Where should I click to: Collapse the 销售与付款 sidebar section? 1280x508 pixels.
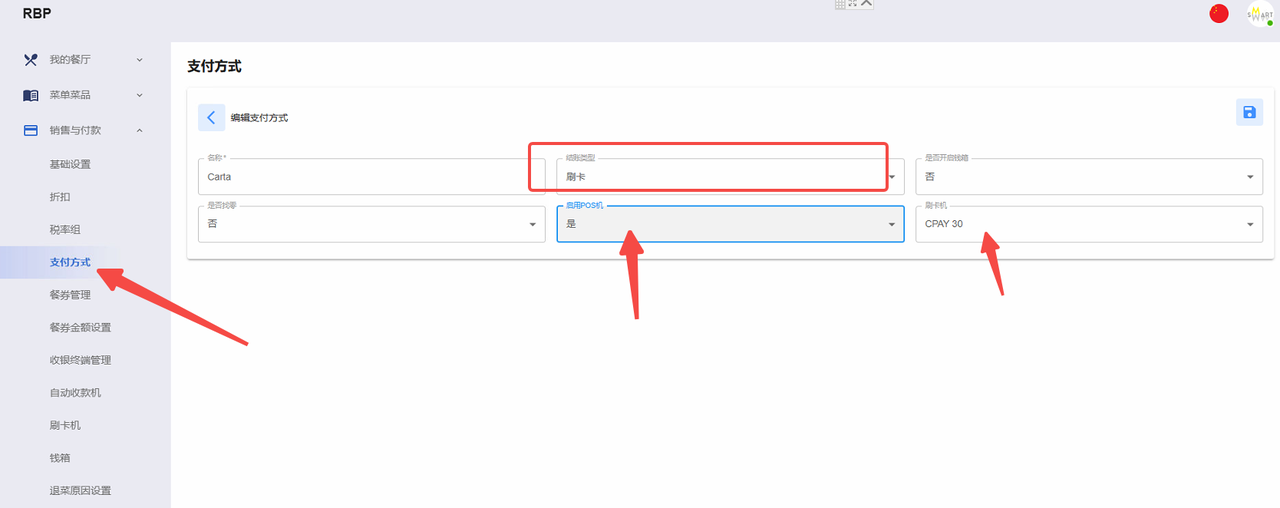139,130
